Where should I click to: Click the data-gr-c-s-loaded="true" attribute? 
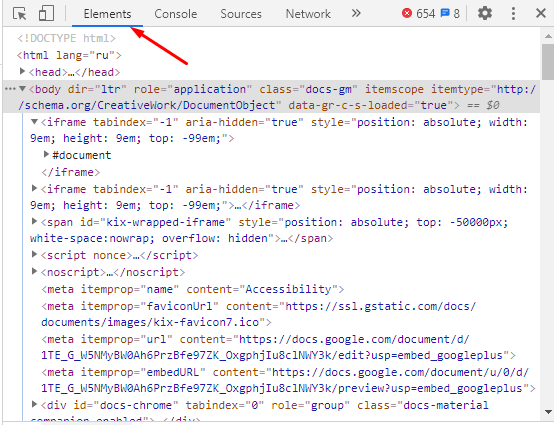(371, 105)
